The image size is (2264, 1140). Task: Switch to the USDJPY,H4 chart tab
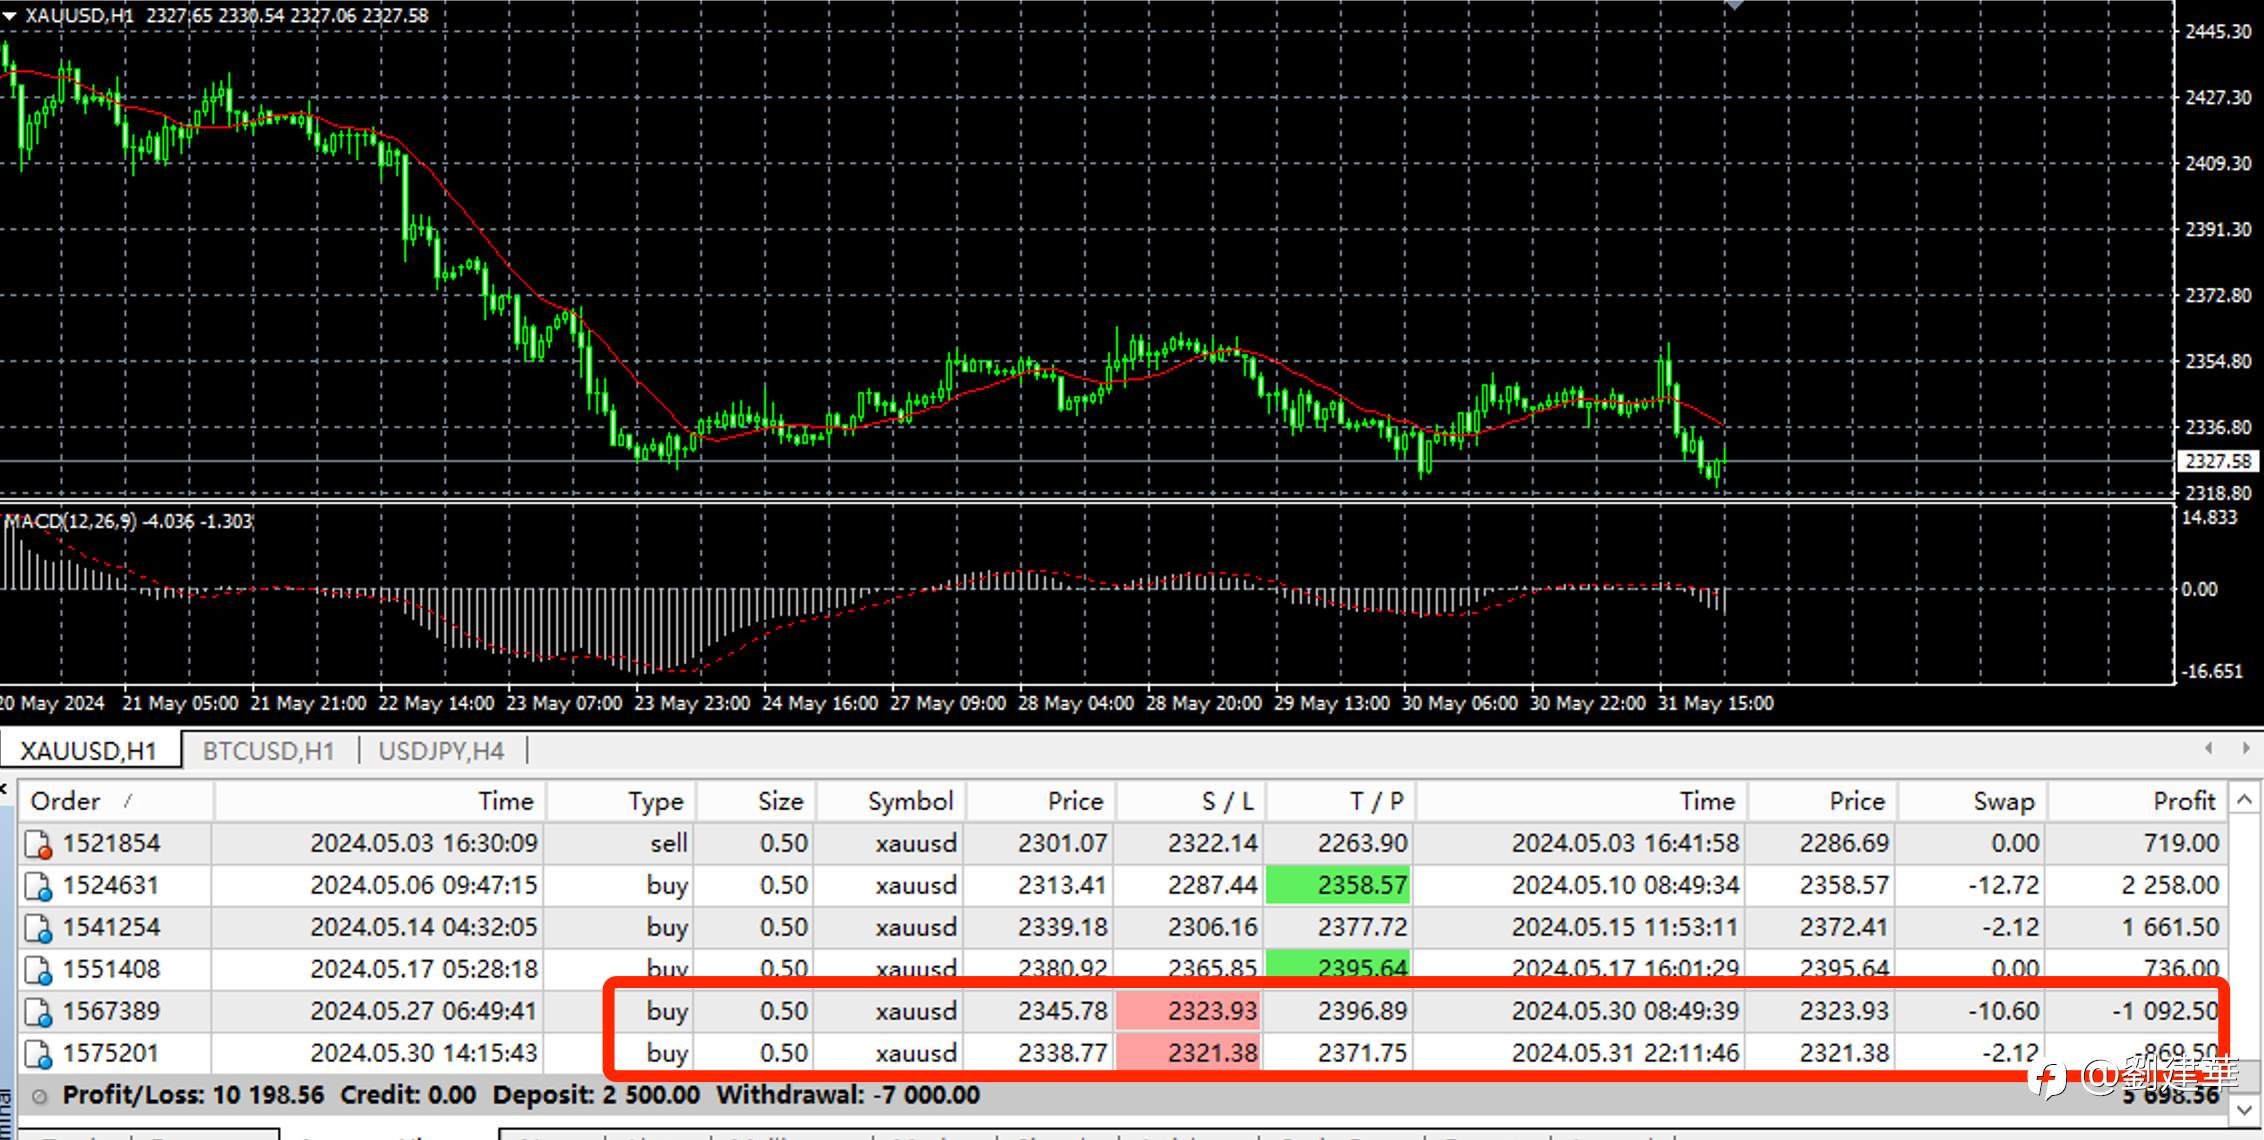point(441,751)
